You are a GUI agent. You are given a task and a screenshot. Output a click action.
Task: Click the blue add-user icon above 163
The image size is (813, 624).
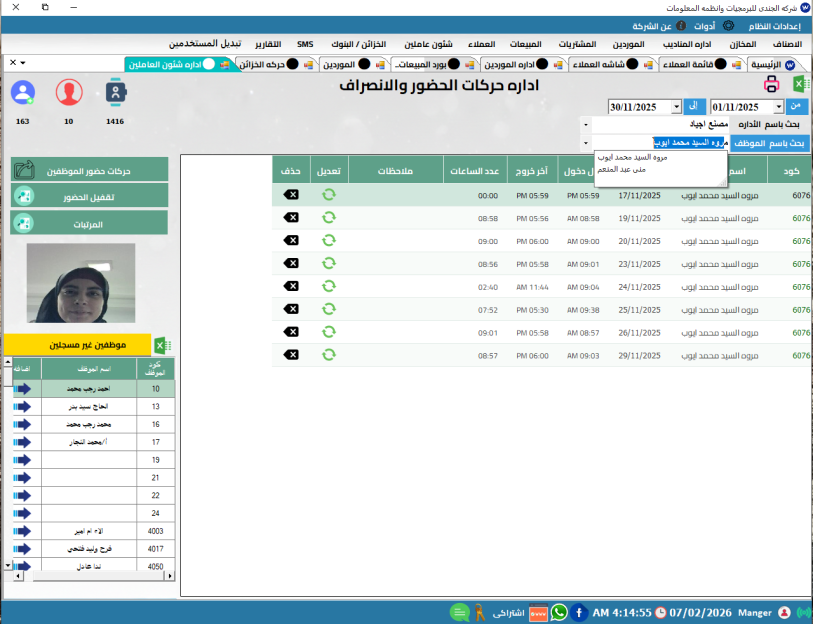click(x=22, y=94)
